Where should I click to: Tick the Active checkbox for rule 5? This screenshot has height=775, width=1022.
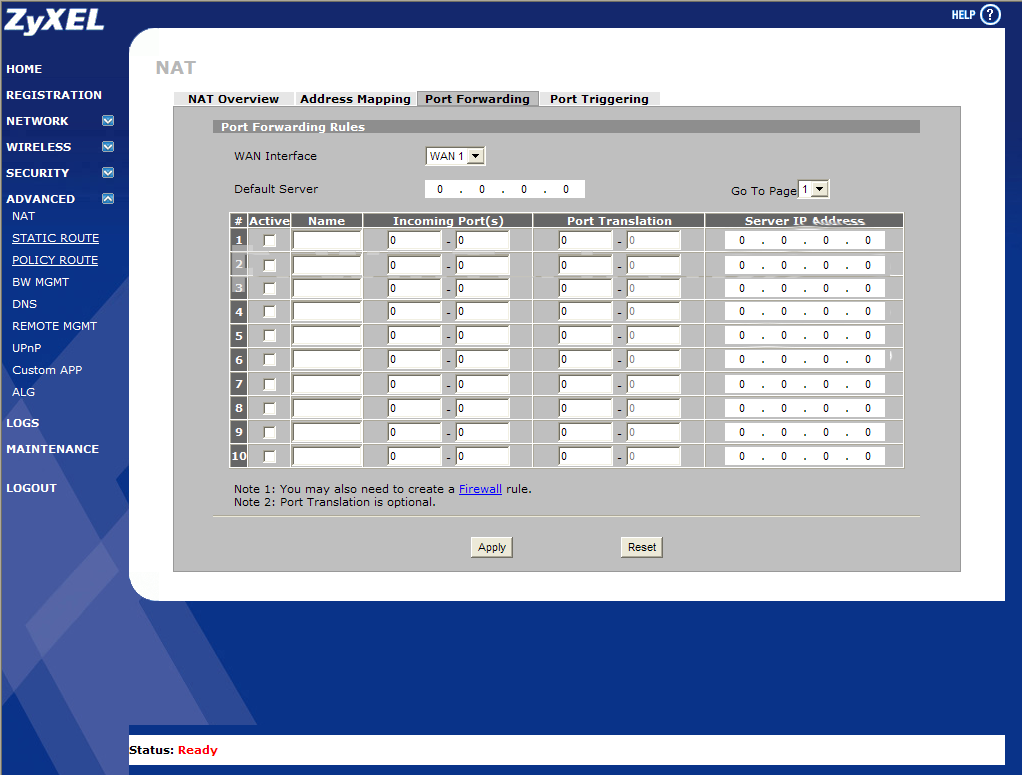point(269,336)
